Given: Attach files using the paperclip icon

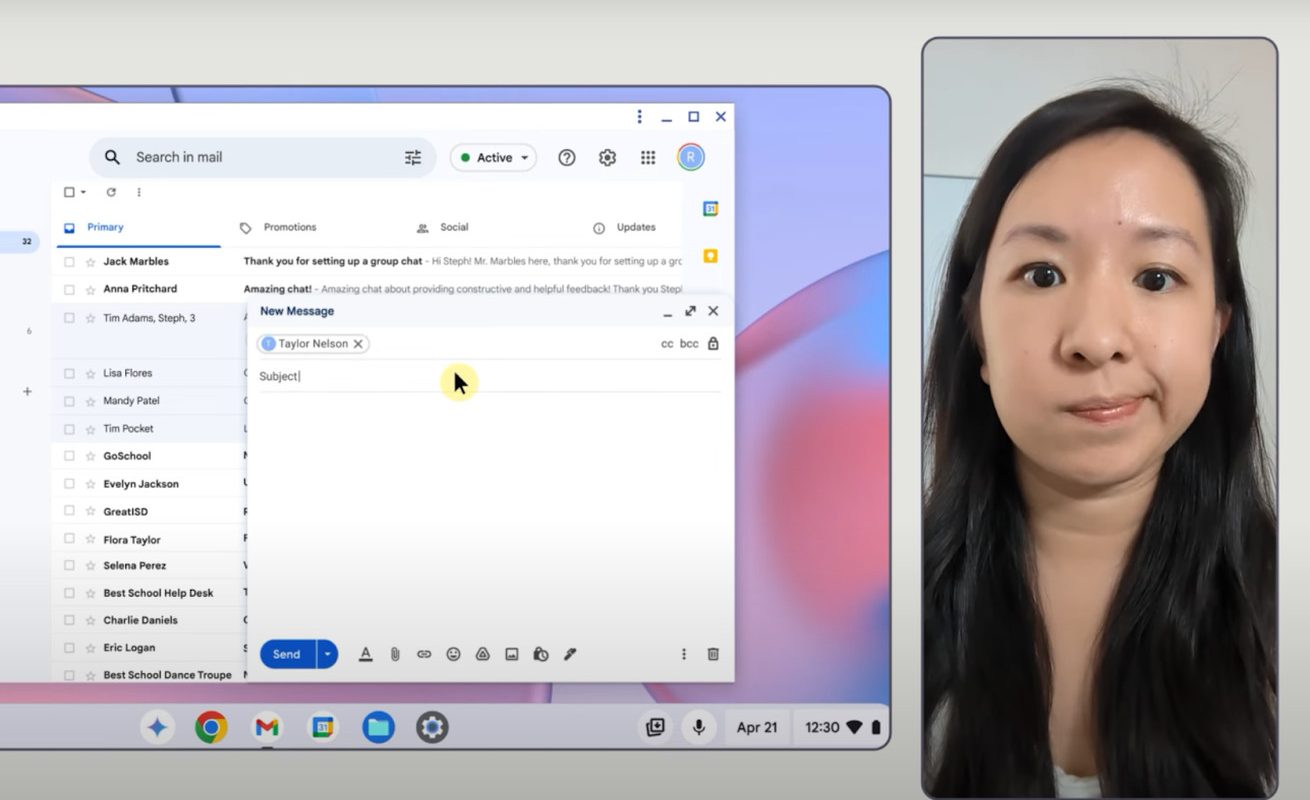Looking at the screenshot, I should click(x=395, y=654).
